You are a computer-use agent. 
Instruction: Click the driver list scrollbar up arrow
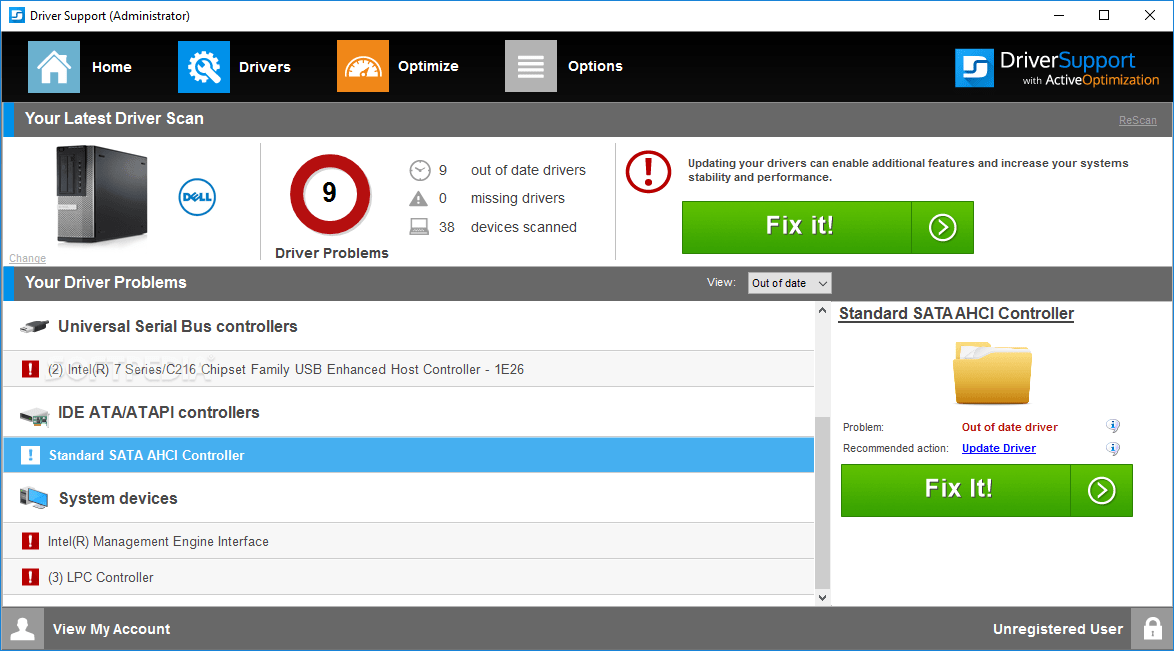(823, 310)
